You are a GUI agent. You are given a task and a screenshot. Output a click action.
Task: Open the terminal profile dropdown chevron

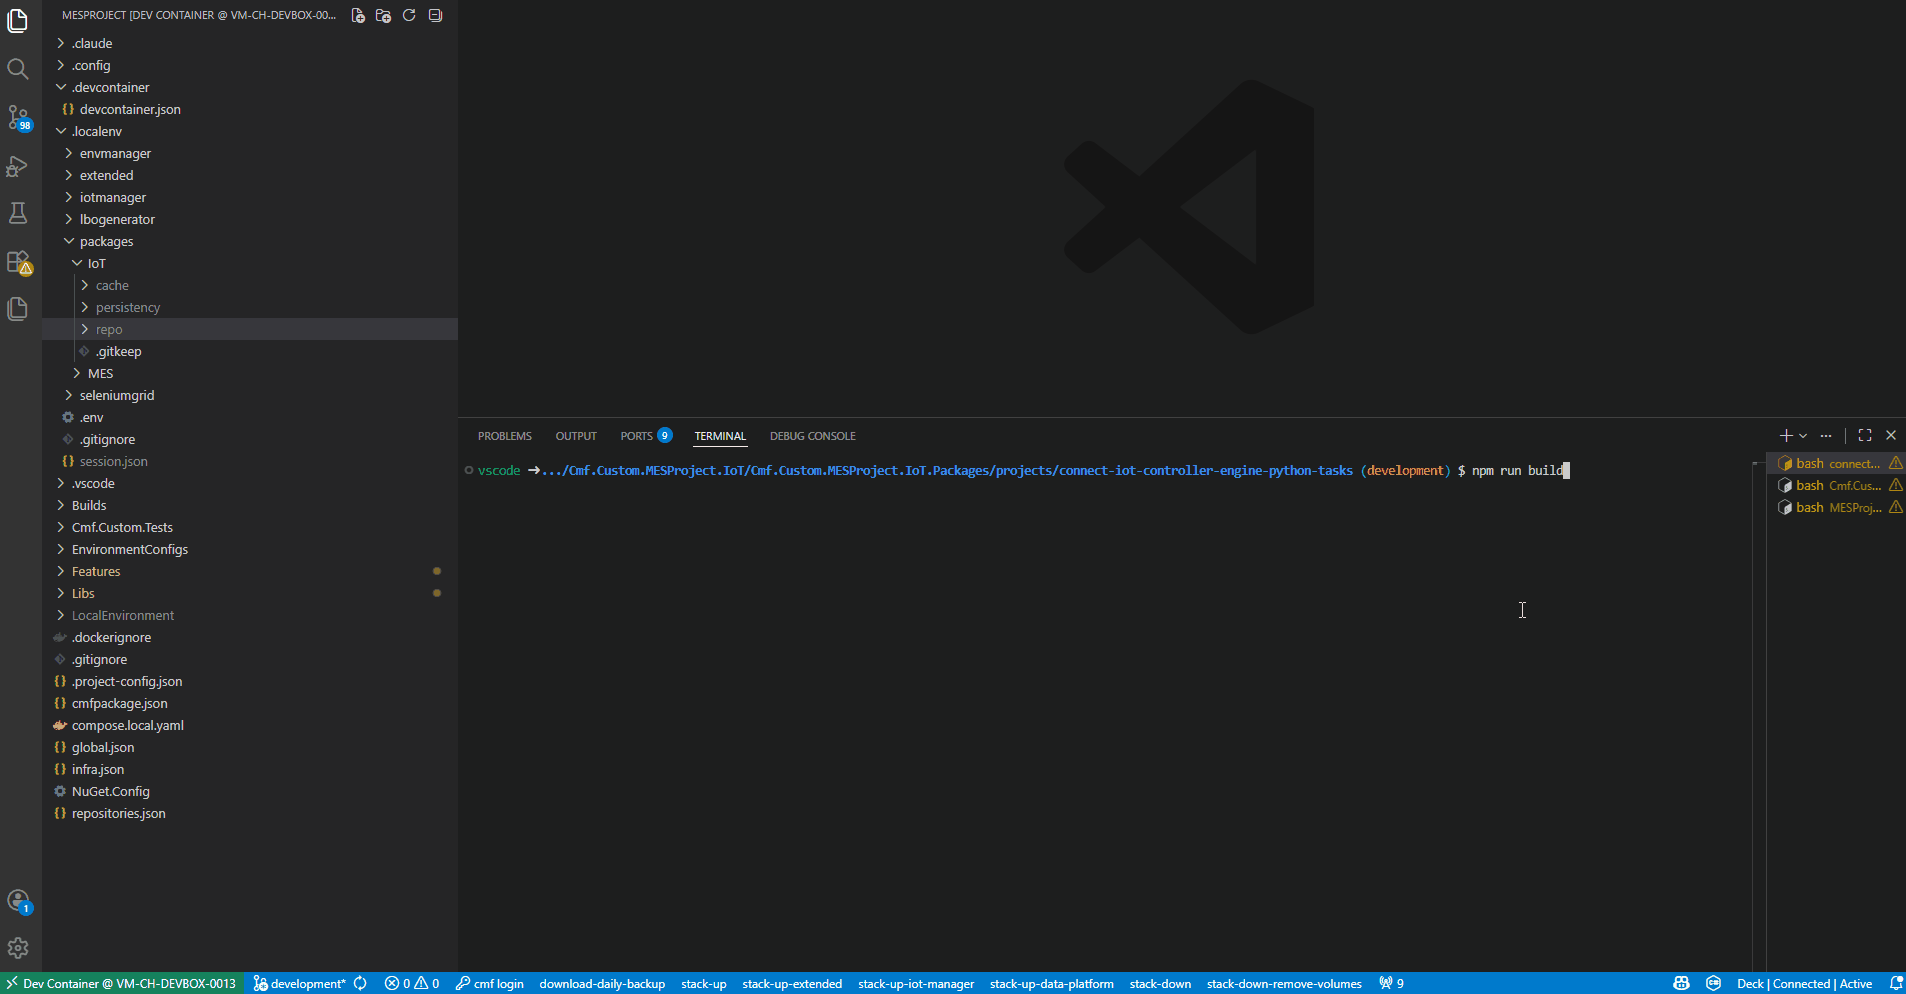tap(1803, 435)
